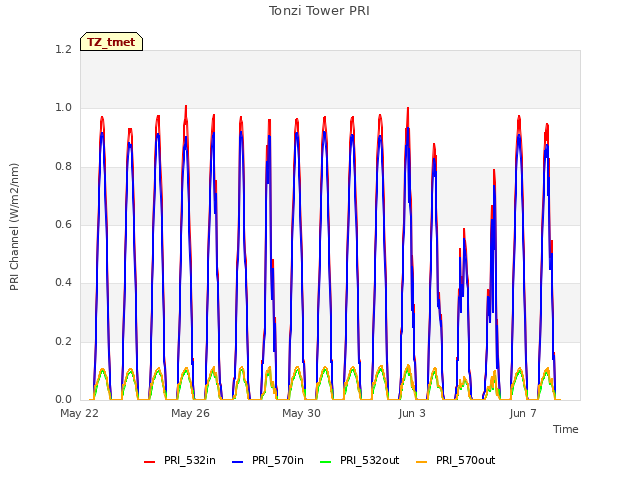Click the Jun 3 x-axis label
The height and width of the screenshot is (480, 640).
click(412, 413)
